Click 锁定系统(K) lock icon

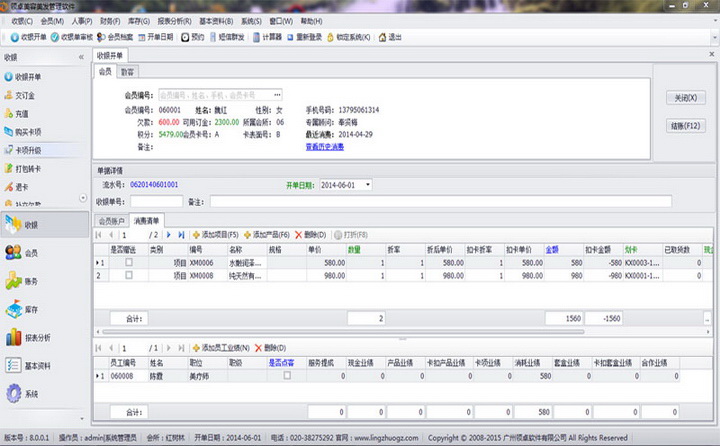click(x=330, y=37)
